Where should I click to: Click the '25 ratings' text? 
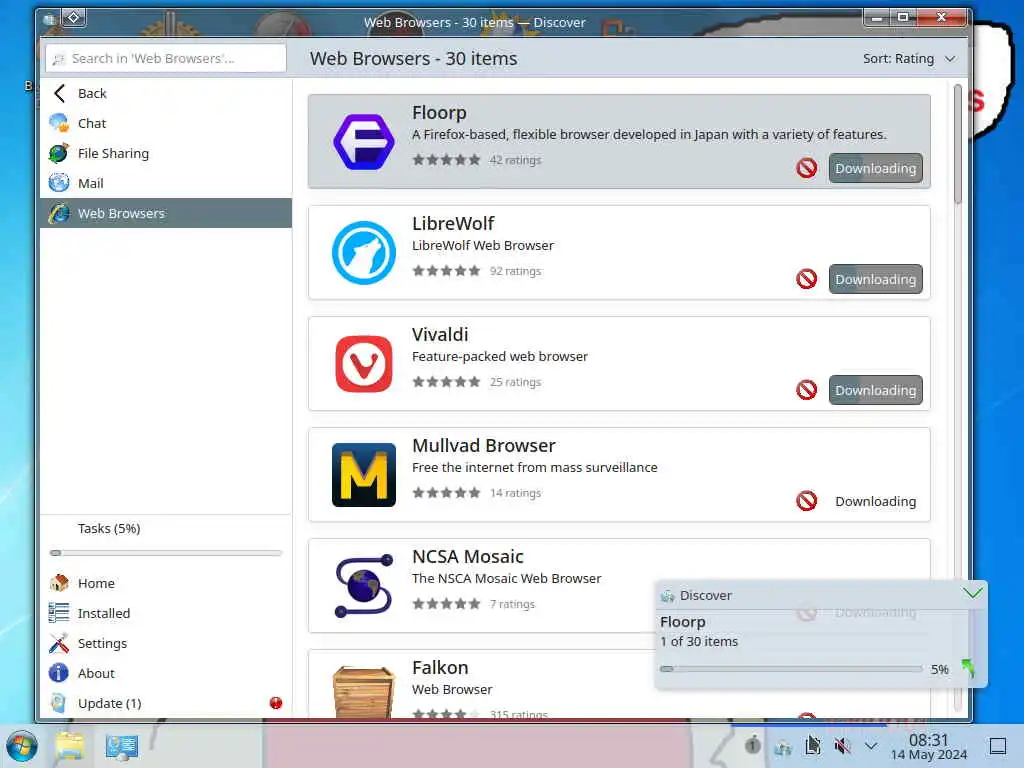tap(515, 382)
